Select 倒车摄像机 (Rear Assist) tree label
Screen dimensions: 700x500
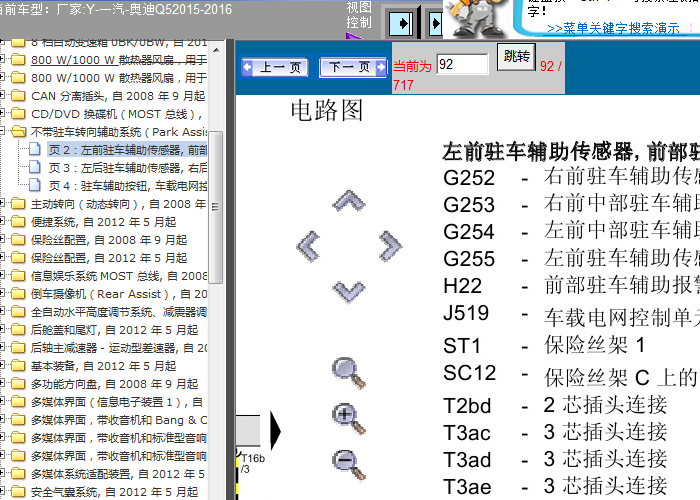(x=118, y=294)
